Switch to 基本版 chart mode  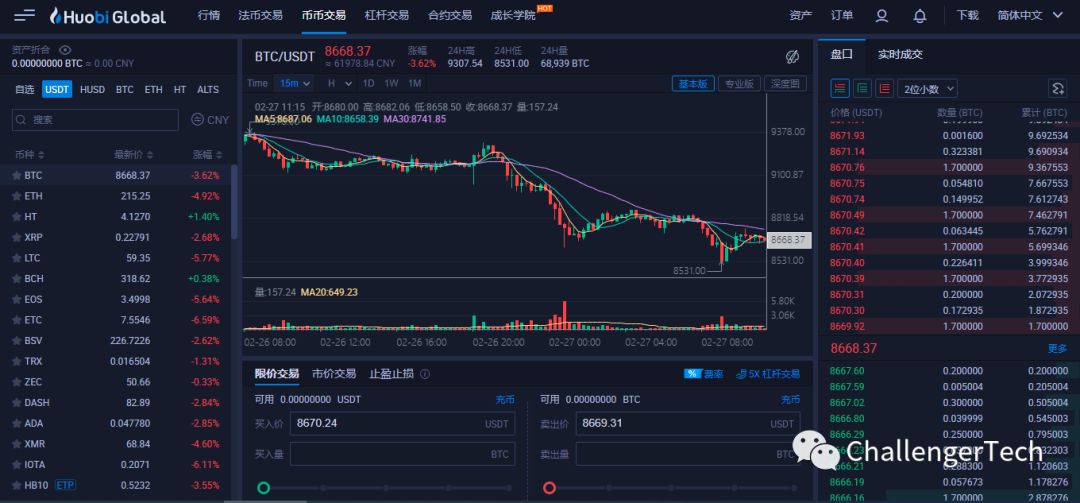point(693,83)
